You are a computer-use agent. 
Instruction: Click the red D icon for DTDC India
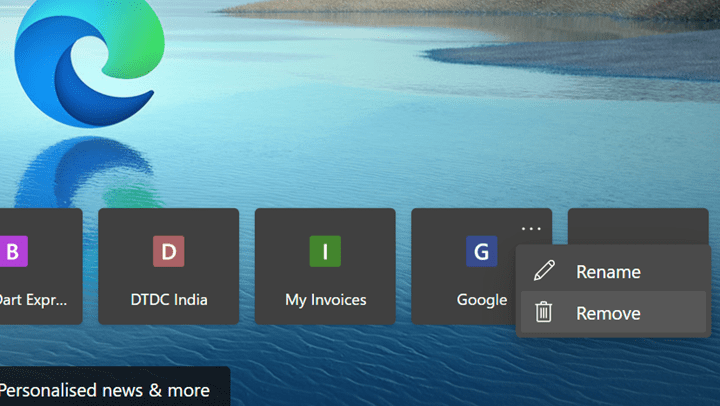point(169,251)
